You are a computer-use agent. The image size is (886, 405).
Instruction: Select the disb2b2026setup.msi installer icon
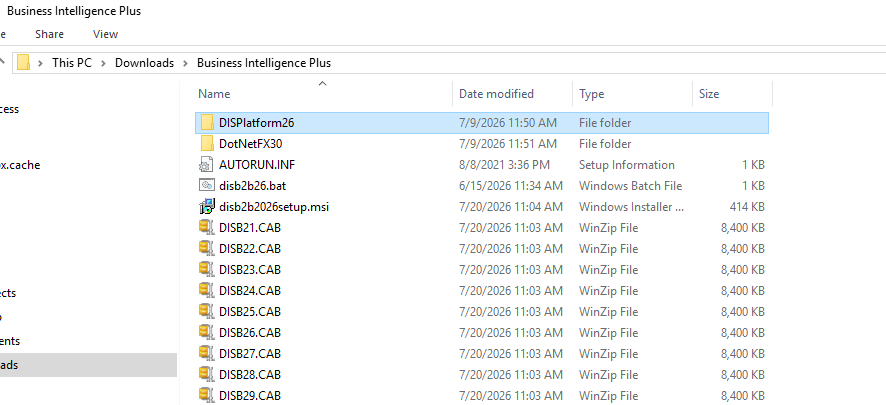[207, 207]
